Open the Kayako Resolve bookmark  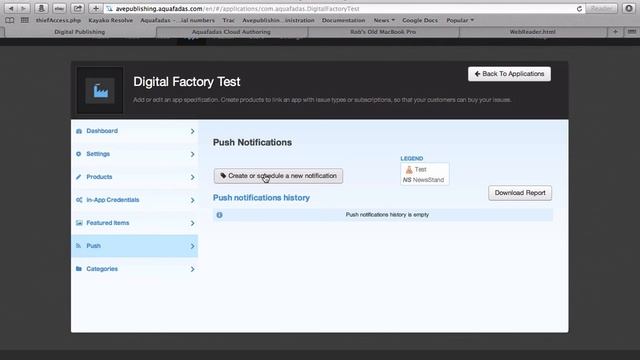tap(111, 20)
